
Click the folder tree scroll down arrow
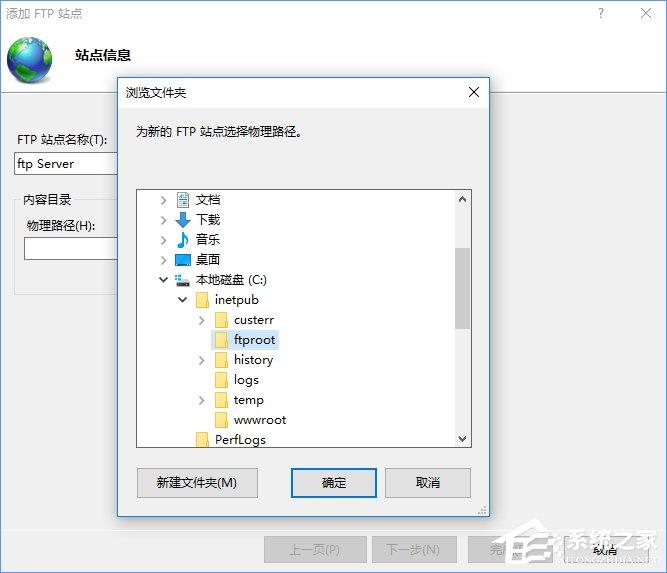[x=463, y=438]
